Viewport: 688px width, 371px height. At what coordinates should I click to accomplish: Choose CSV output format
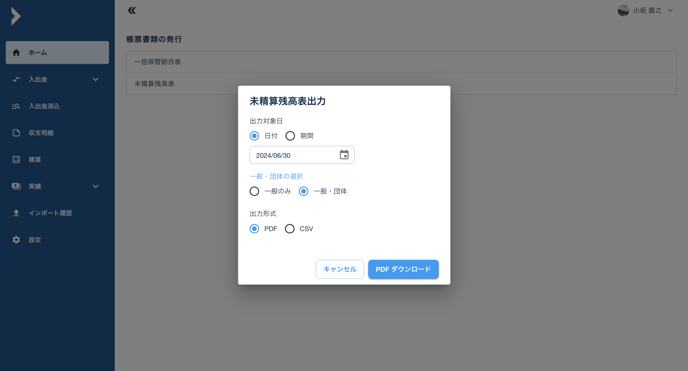[290, 228]
